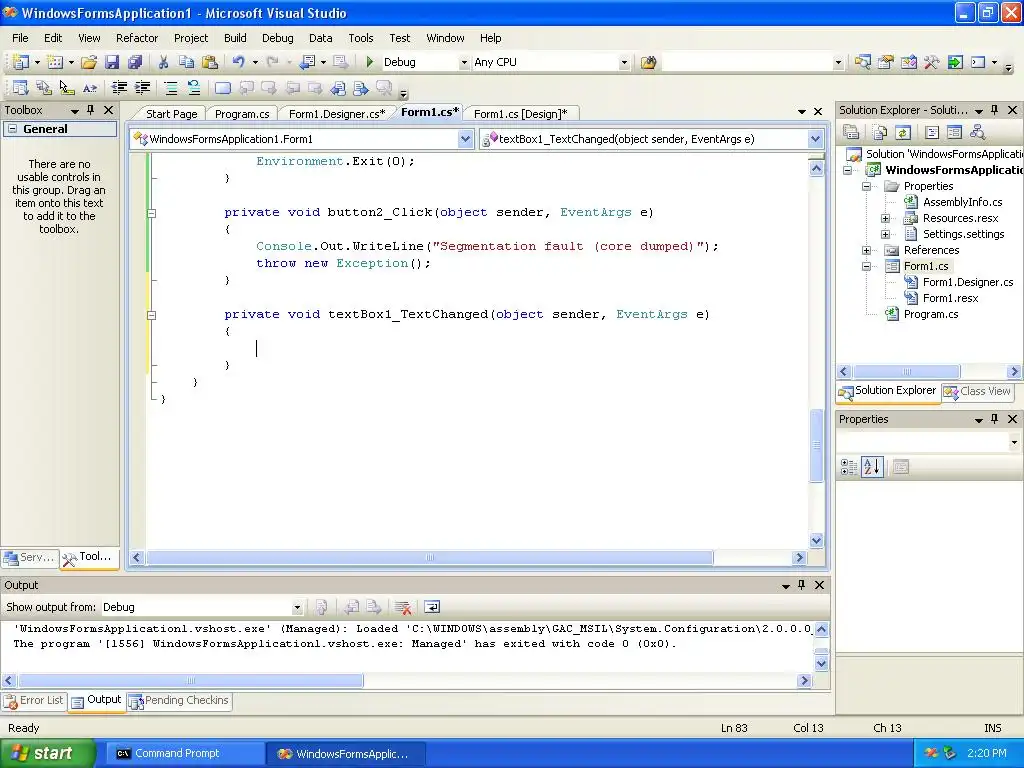Image resolution: width=1024 pixels, height=768 pixels.
Task: Switch to the Class View tab
Action: click(x=978, y=391)
